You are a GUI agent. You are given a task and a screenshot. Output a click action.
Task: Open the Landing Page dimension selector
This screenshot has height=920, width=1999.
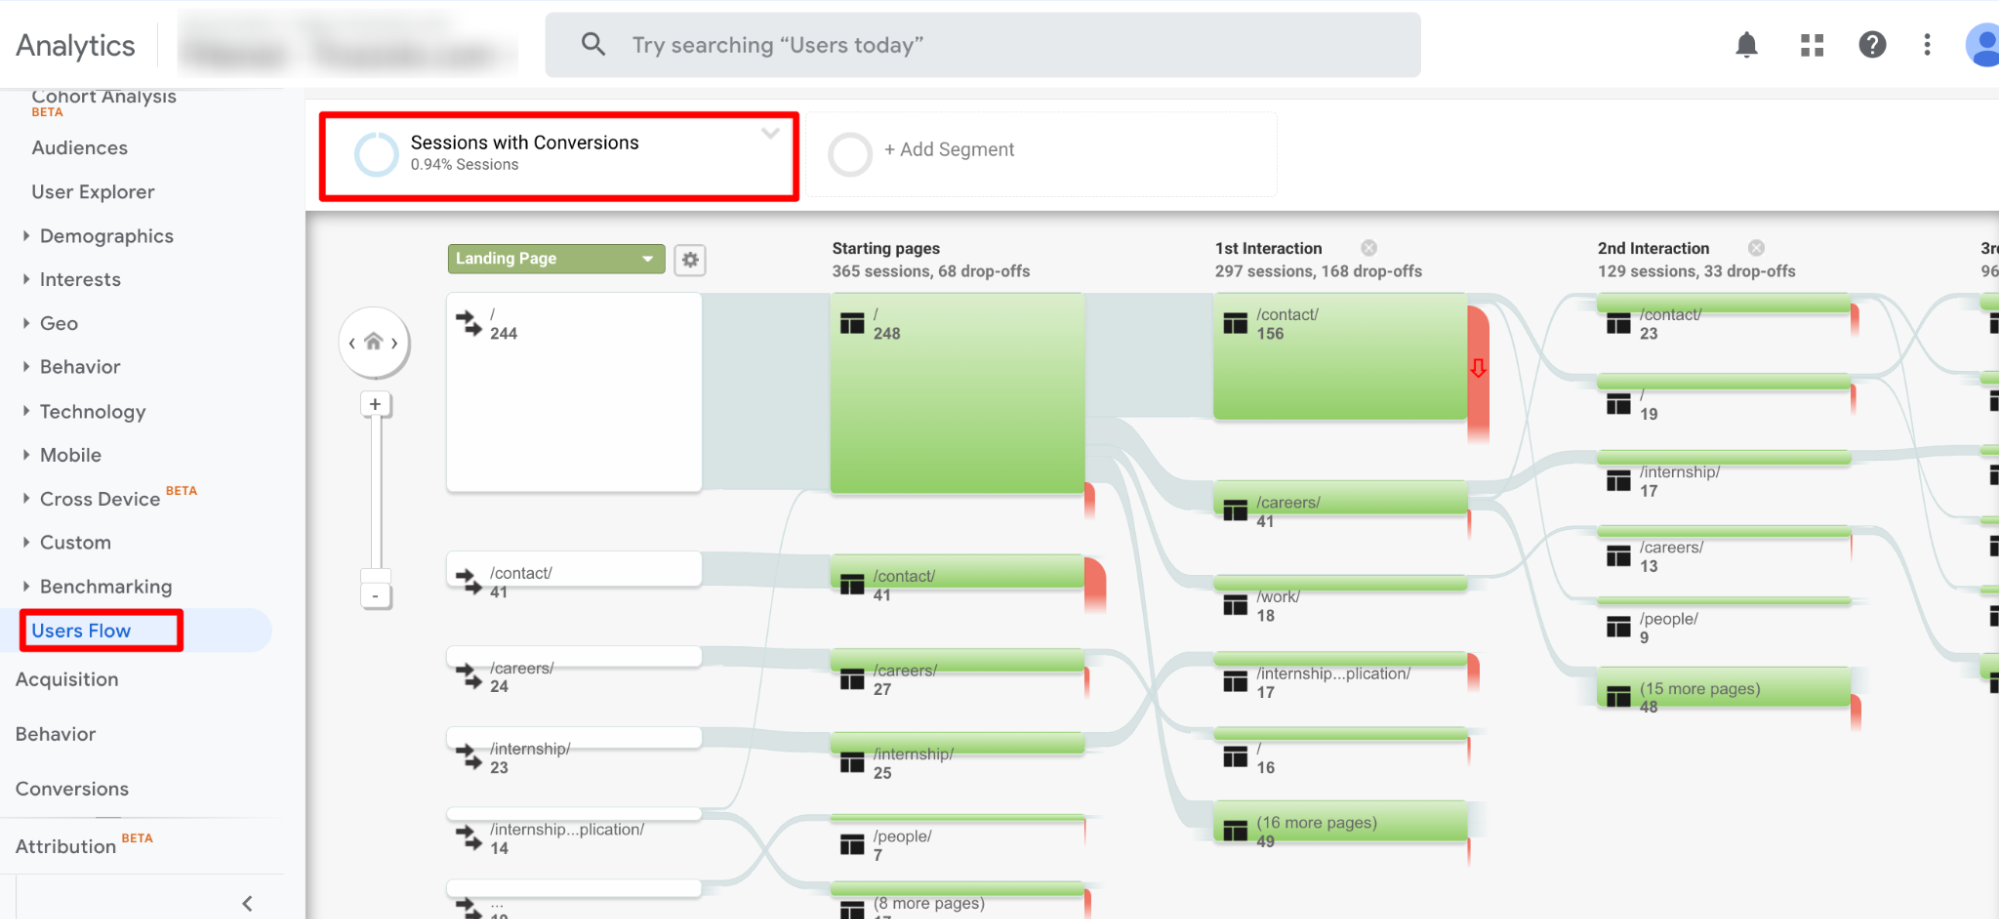tap(555, 258)
